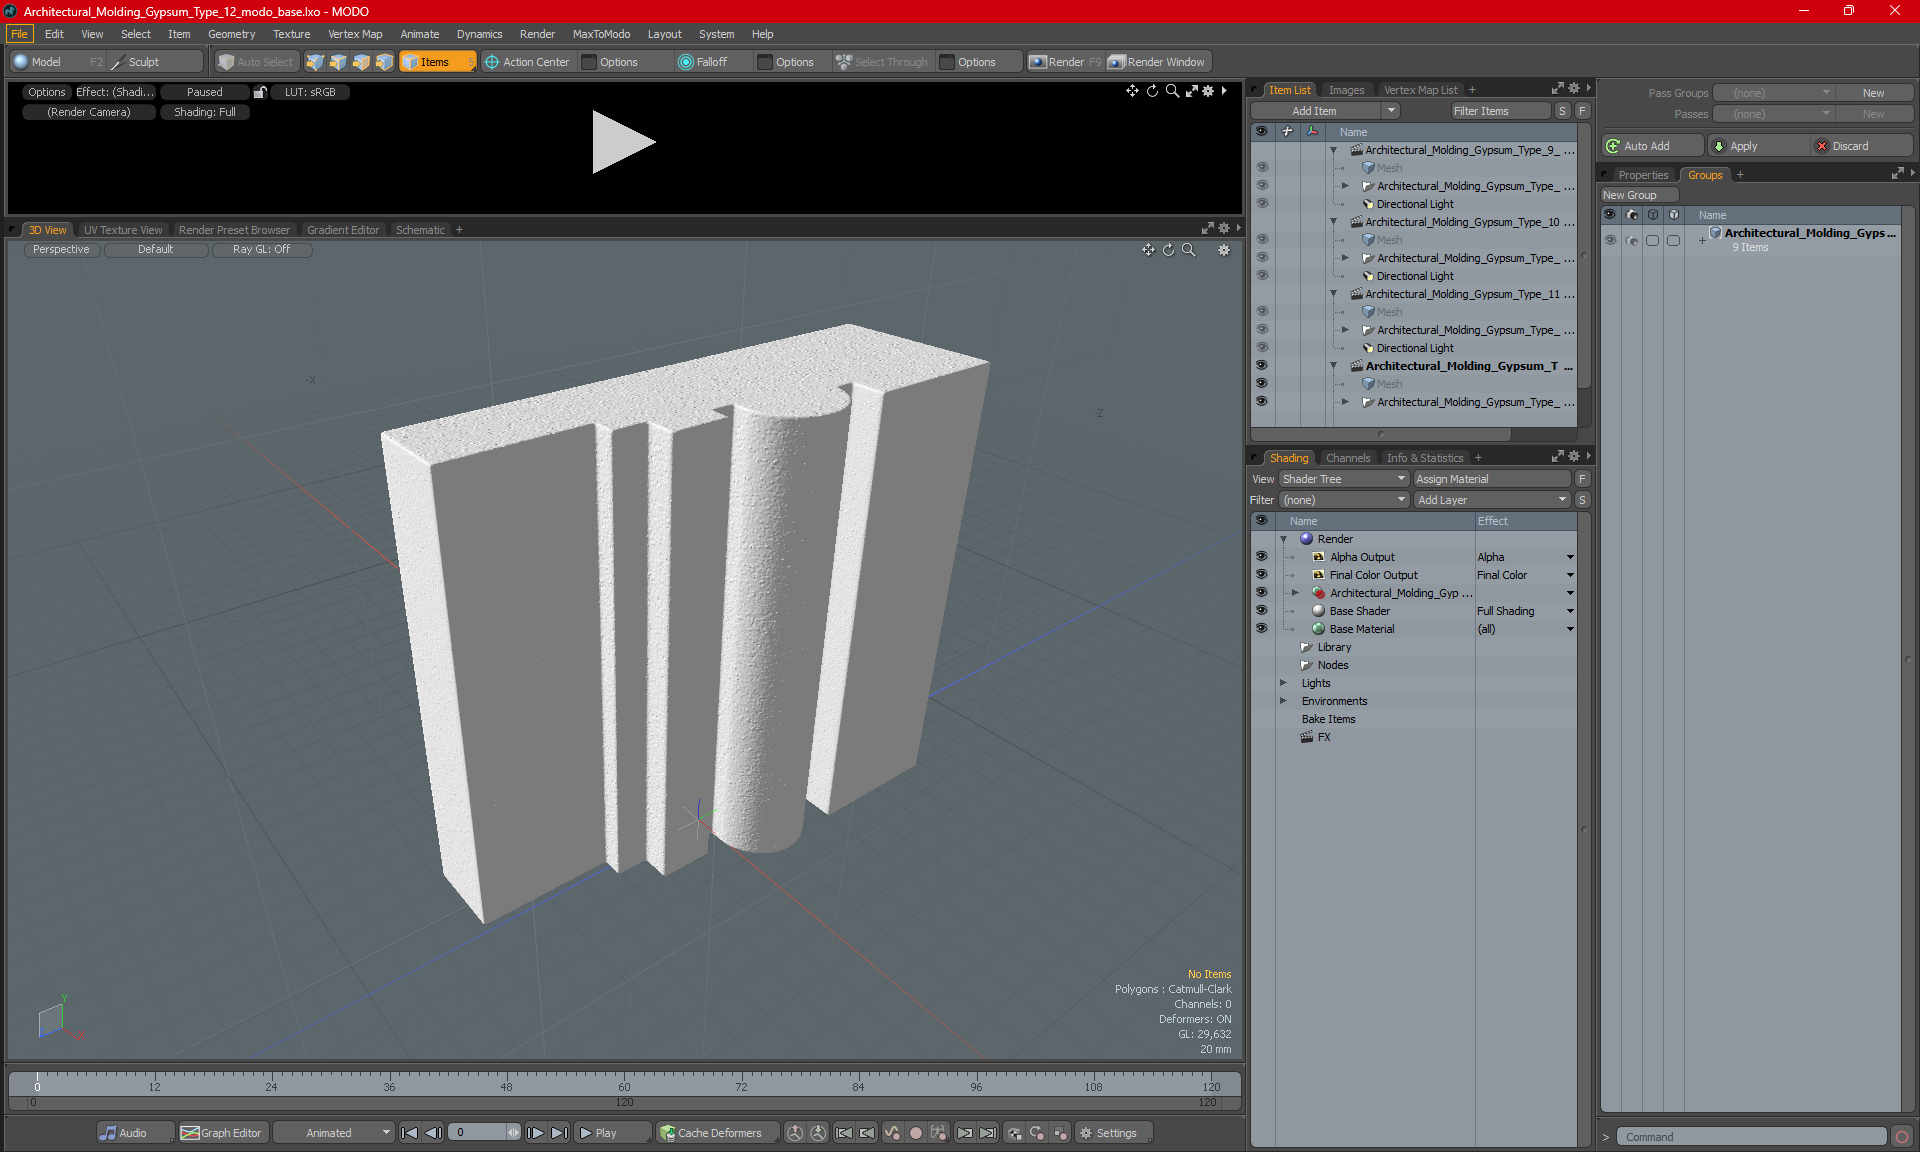This screenshot has width=1920, height=1152.
Task: Open timeline Settings
Action: [x=1114, y=1133]
